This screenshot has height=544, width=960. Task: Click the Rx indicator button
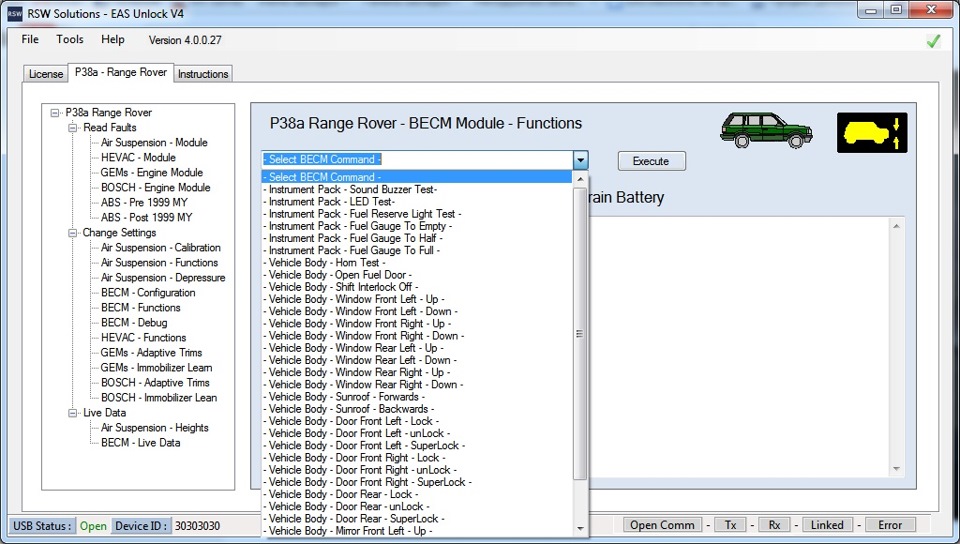point(774,525)
